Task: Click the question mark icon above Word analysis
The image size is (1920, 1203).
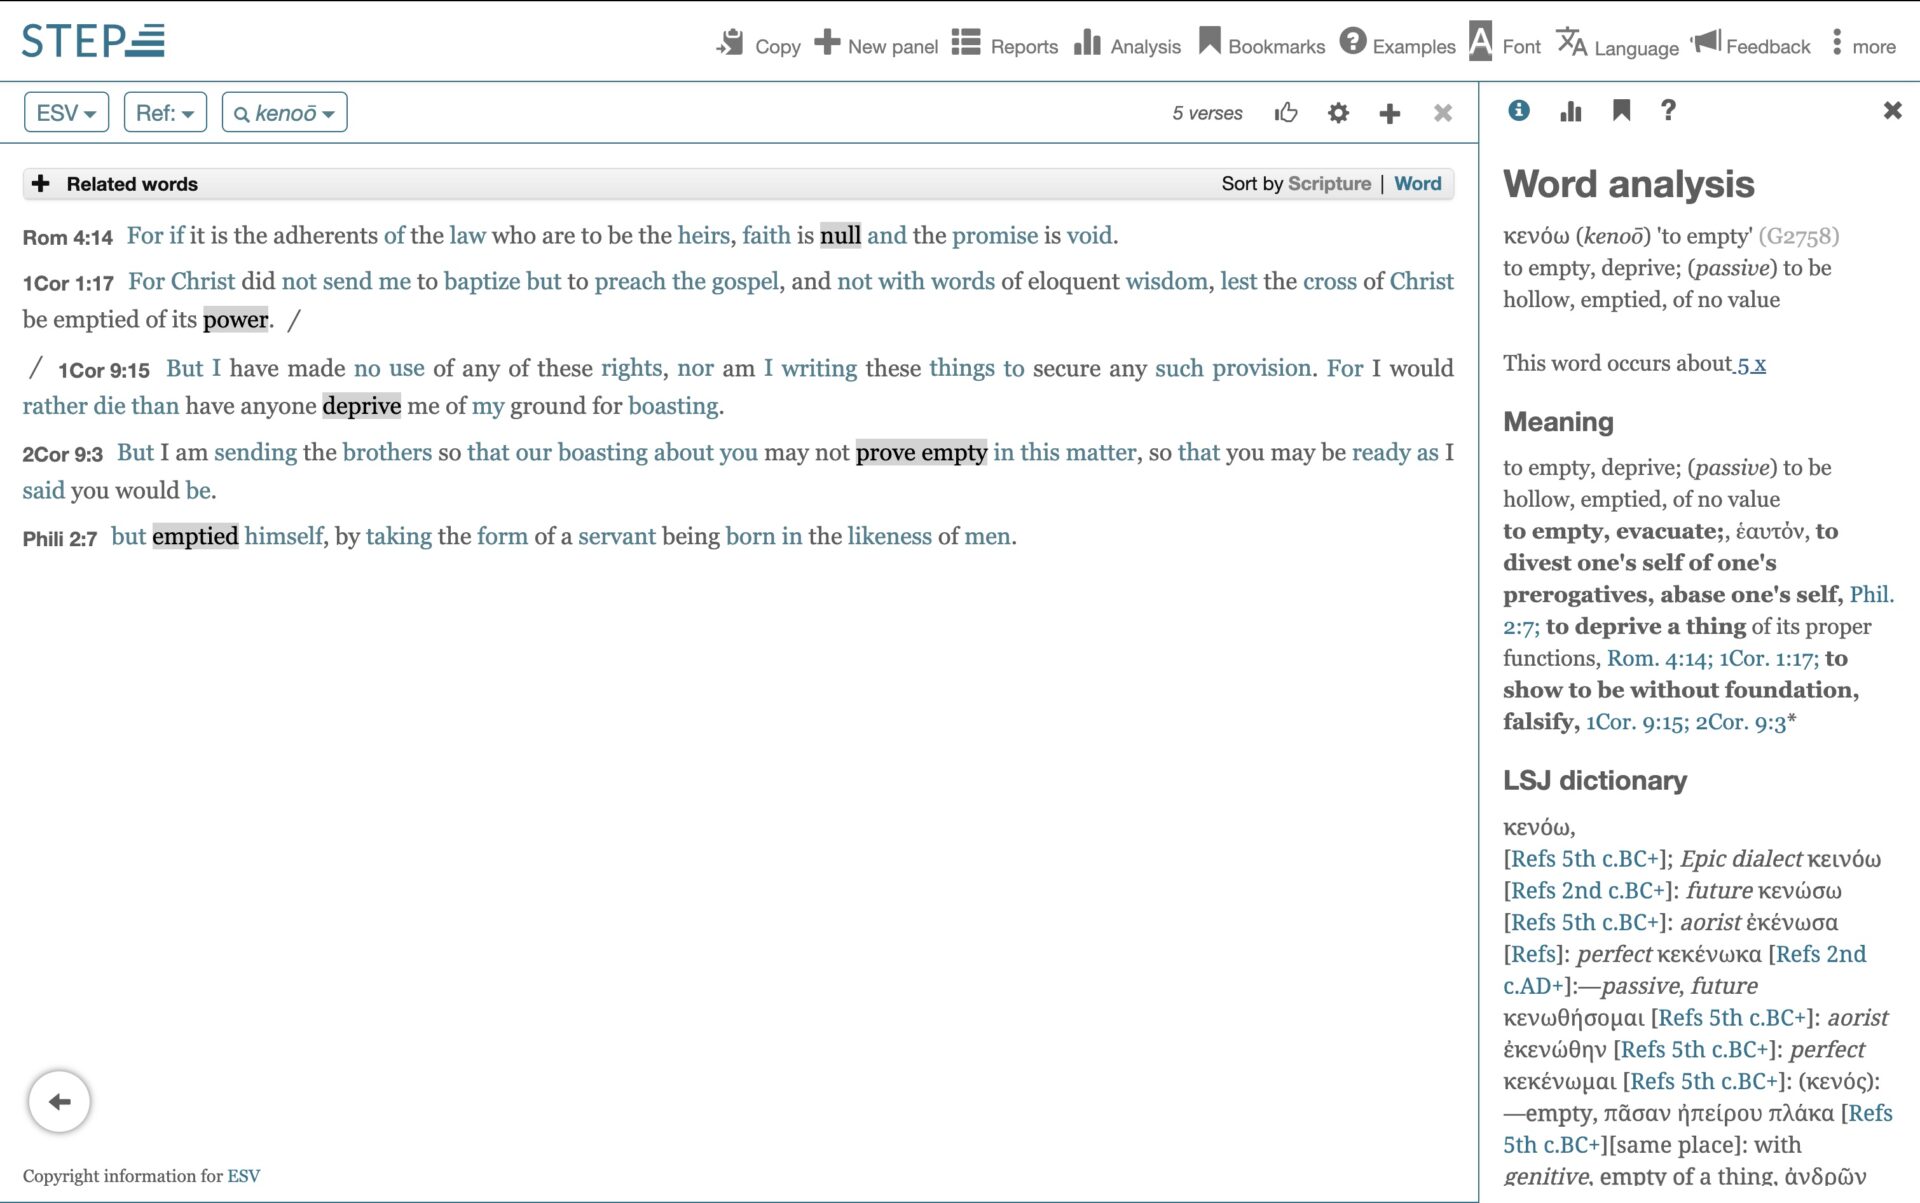Action: (1668, 111)
